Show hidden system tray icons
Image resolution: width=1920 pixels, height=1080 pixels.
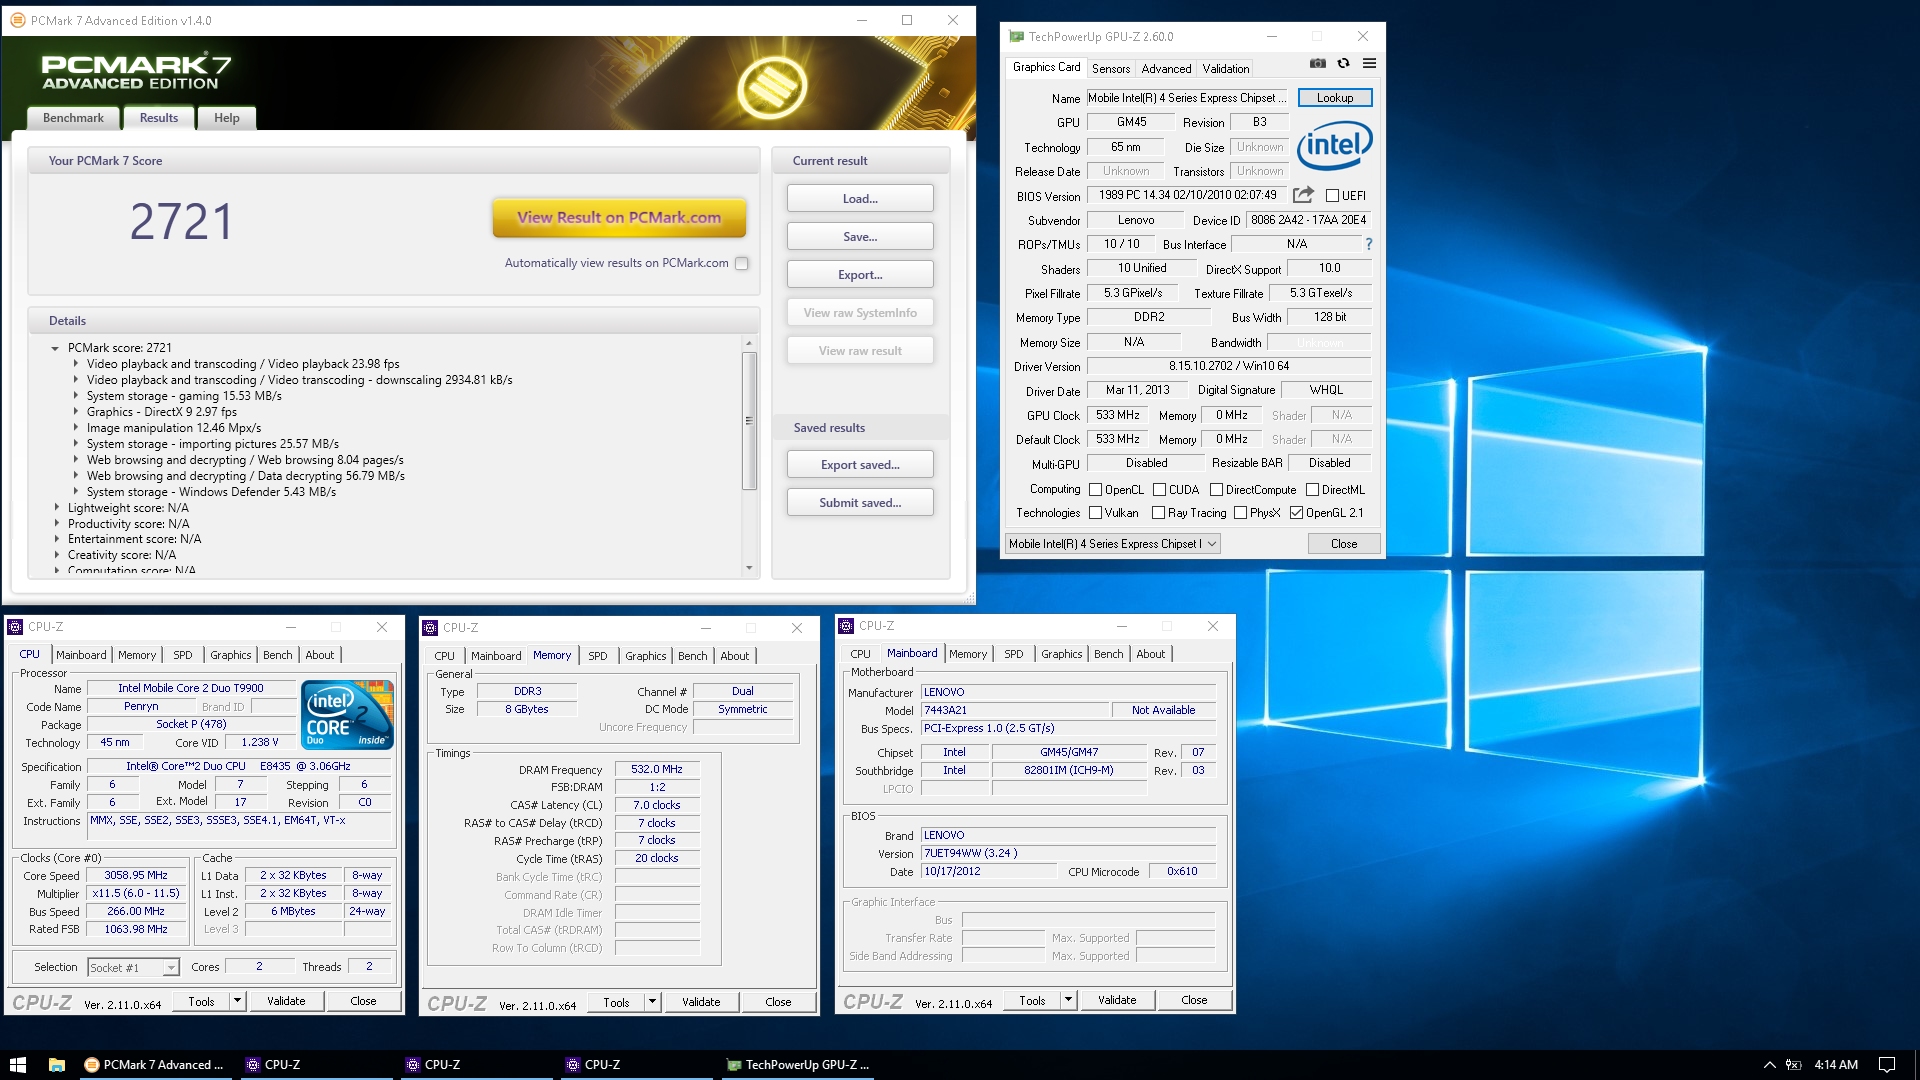(1769, 1065)
